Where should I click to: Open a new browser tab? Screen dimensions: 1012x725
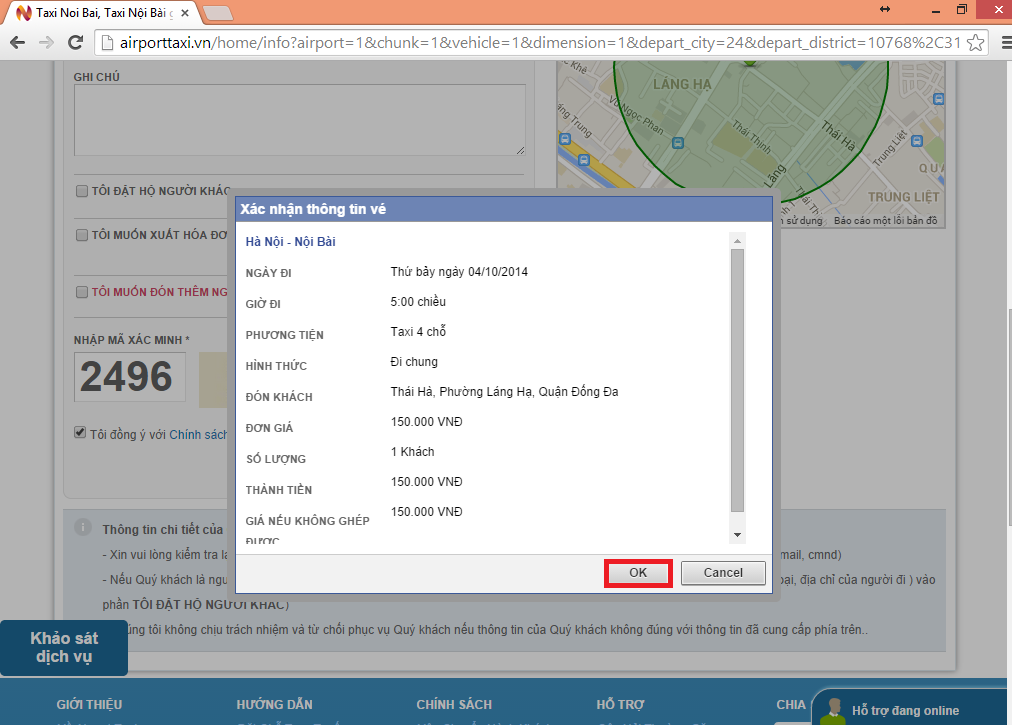click(218, 13)
